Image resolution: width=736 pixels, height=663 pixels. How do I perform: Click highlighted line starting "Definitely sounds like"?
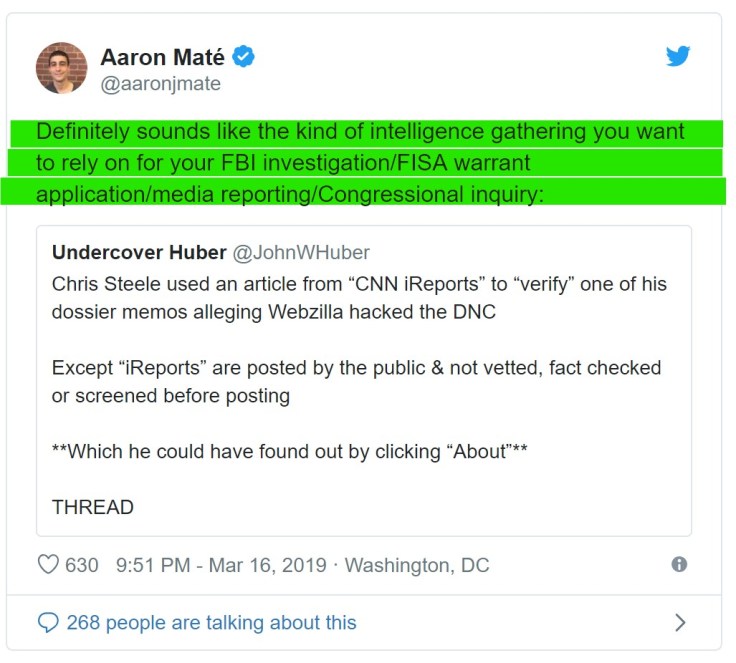[x=360, y=132]
